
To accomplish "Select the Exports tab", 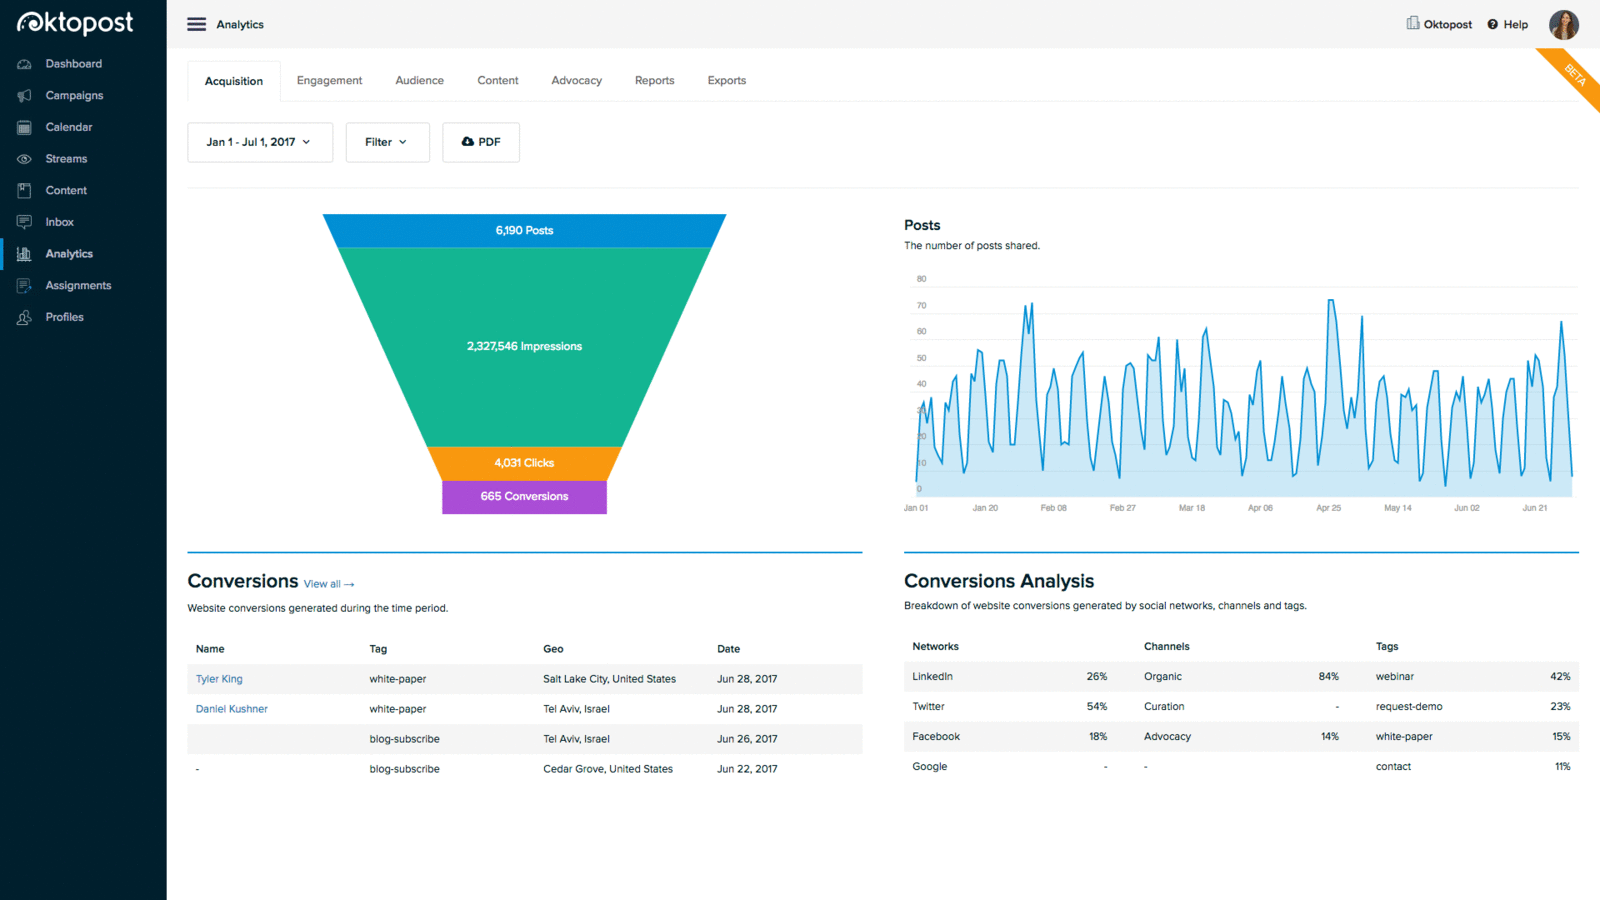I will 726,80.
